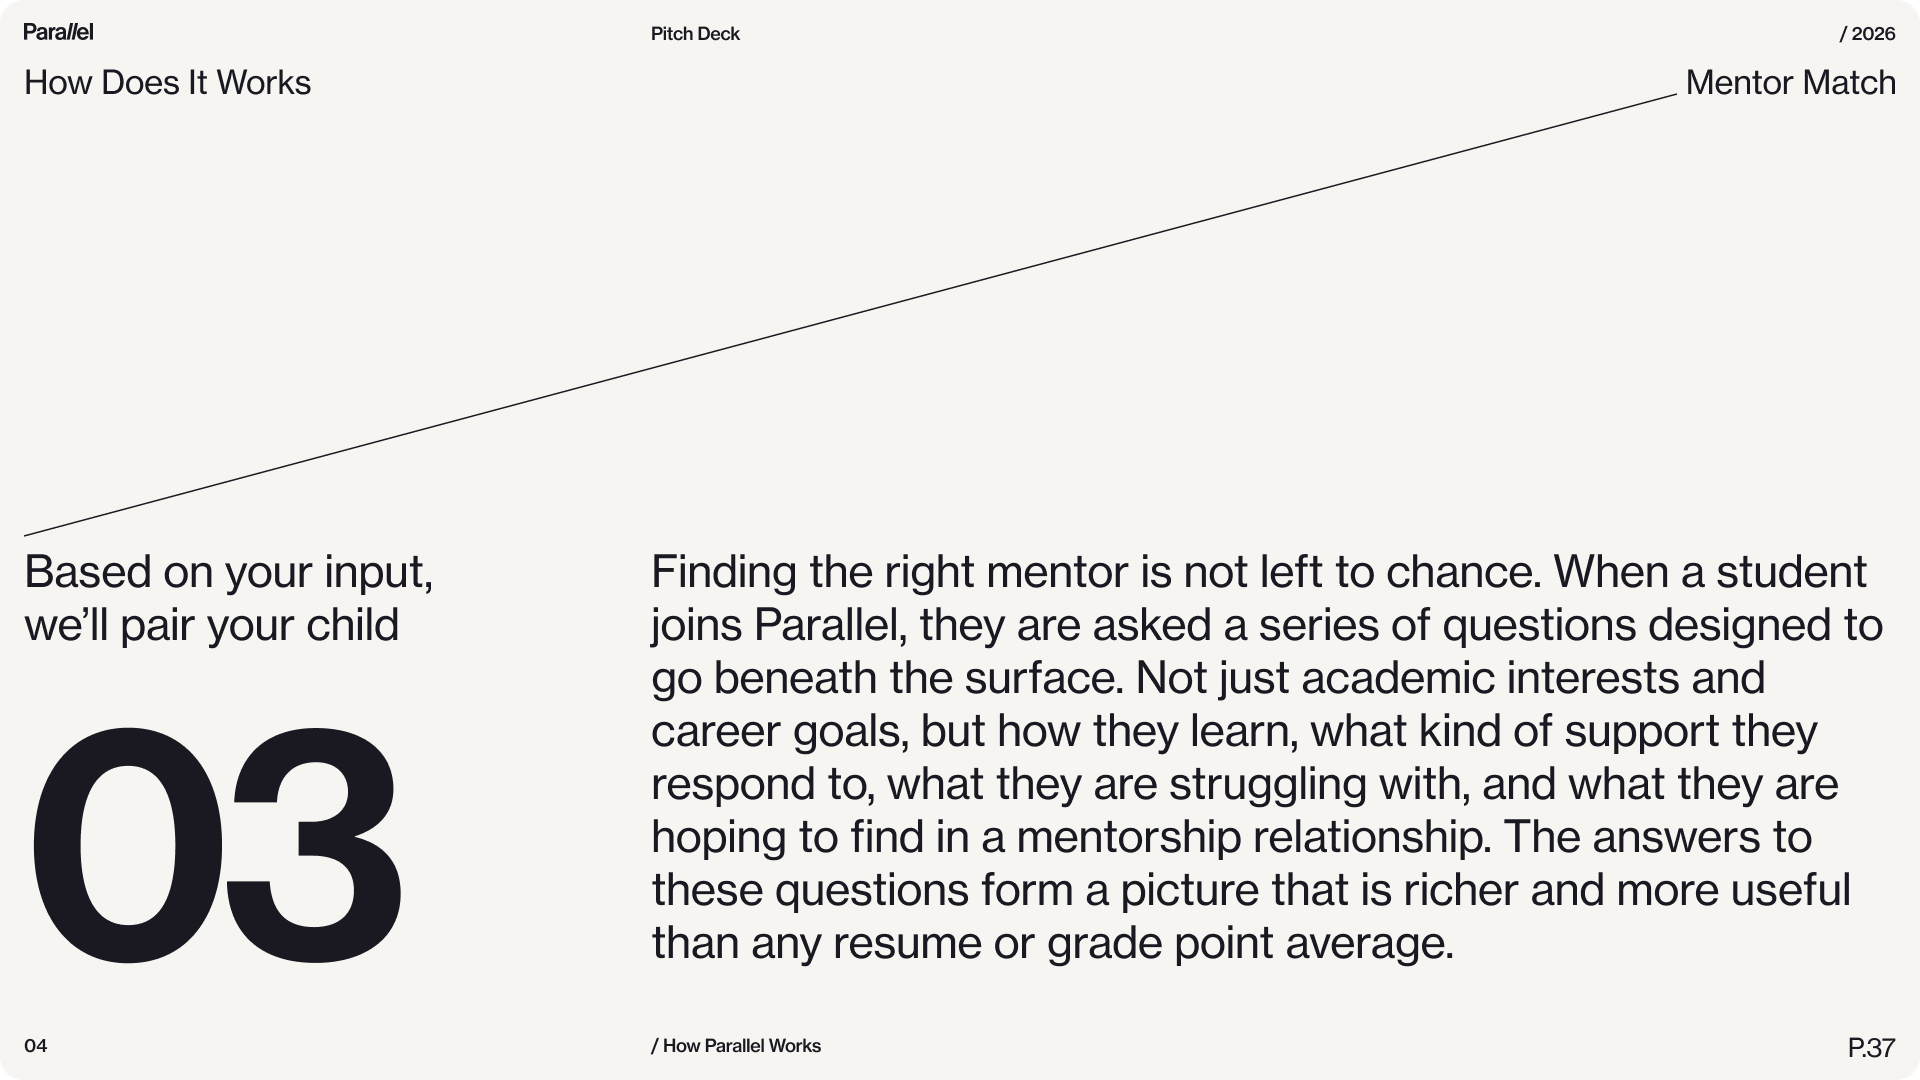Click the Parallel logo
Screen dimensions: 1920x1080
[x=58, y=32]
